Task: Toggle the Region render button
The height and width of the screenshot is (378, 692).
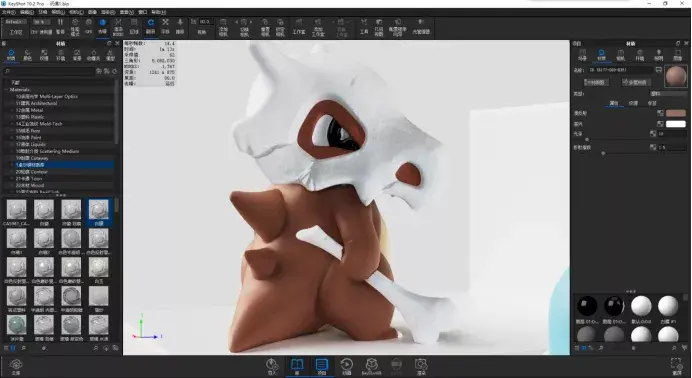Action: click(134, 26)
